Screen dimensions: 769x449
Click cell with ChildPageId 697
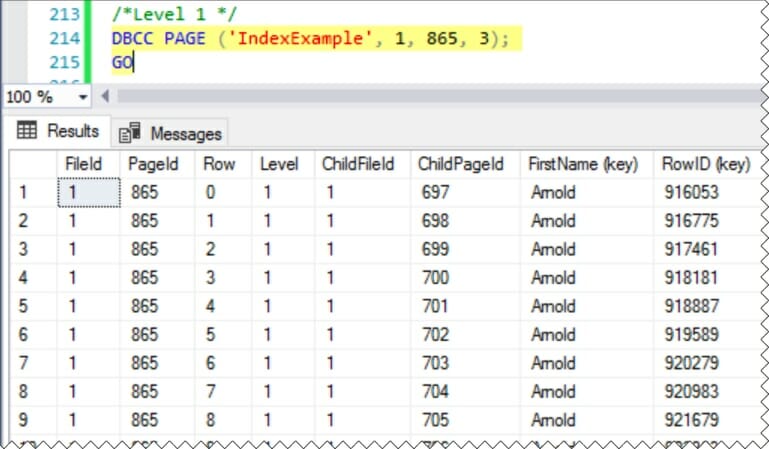click(x=437, y=192)
